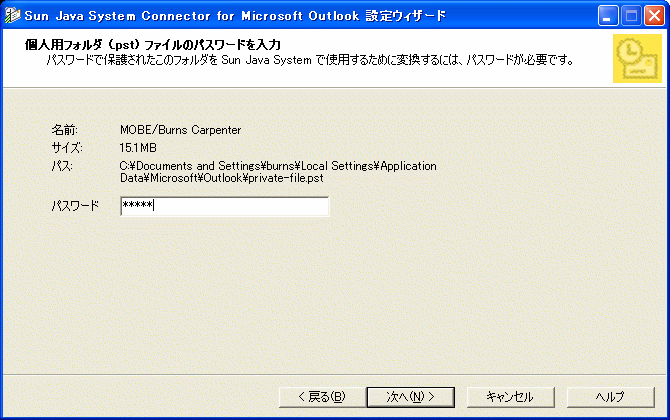
Task: Click the size value 15.1MB
Action: click(x=138, y=148)
